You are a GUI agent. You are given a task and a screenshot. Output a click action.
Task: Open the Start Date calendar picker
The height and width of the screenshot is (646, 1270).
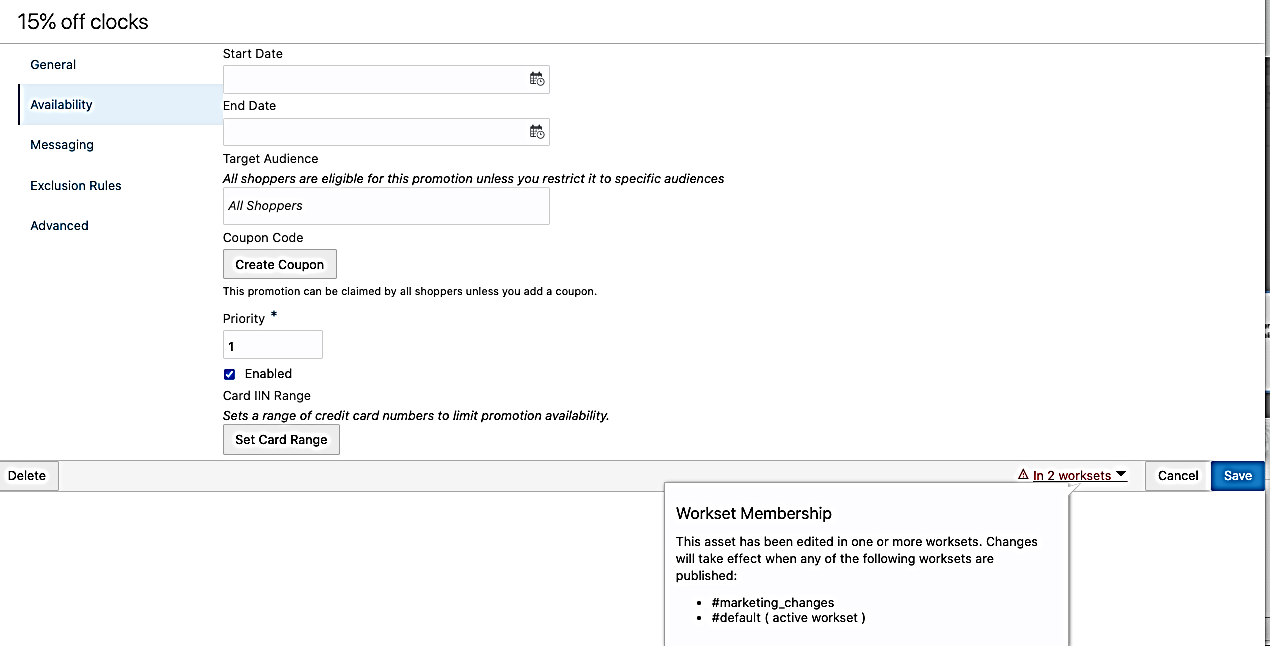537,79
